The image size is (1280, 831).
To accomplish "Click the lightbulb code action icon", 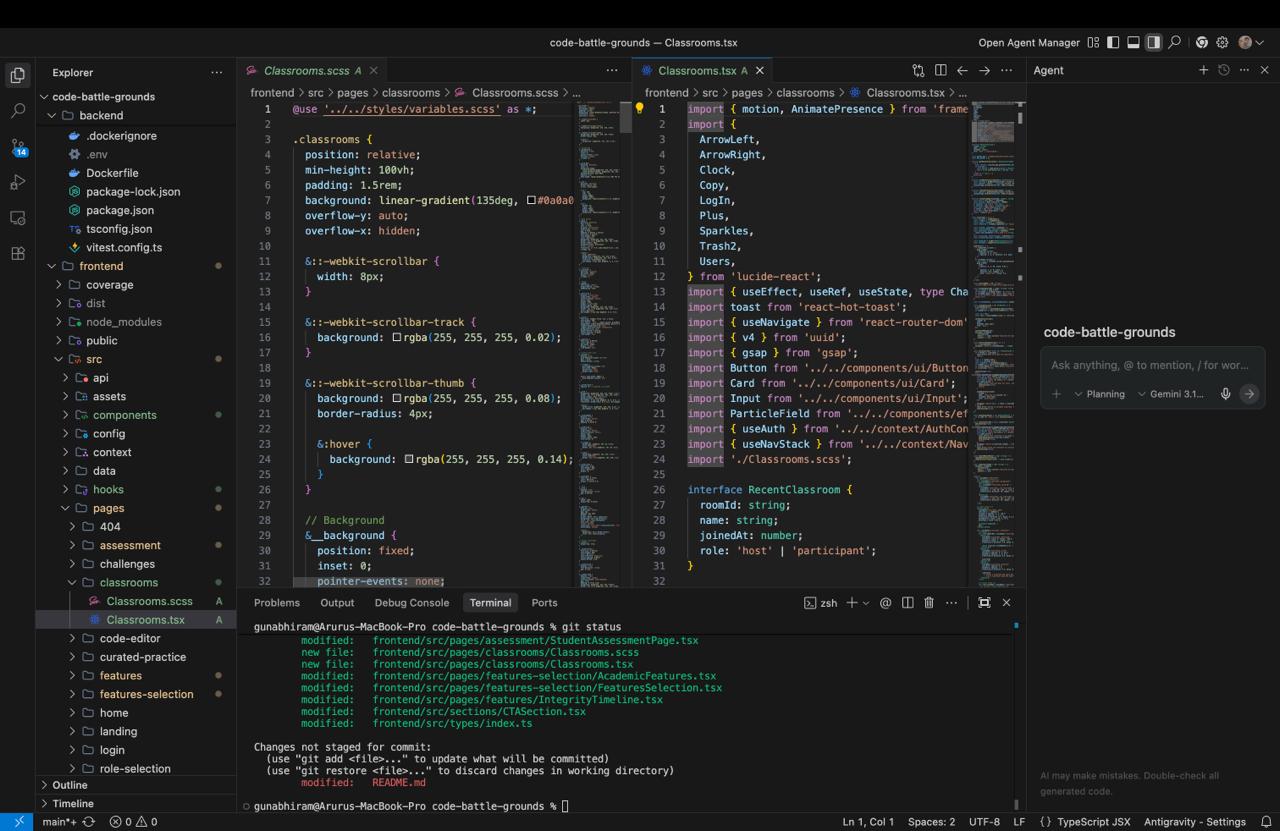I will pyautogui.click(x=640, y=109).
